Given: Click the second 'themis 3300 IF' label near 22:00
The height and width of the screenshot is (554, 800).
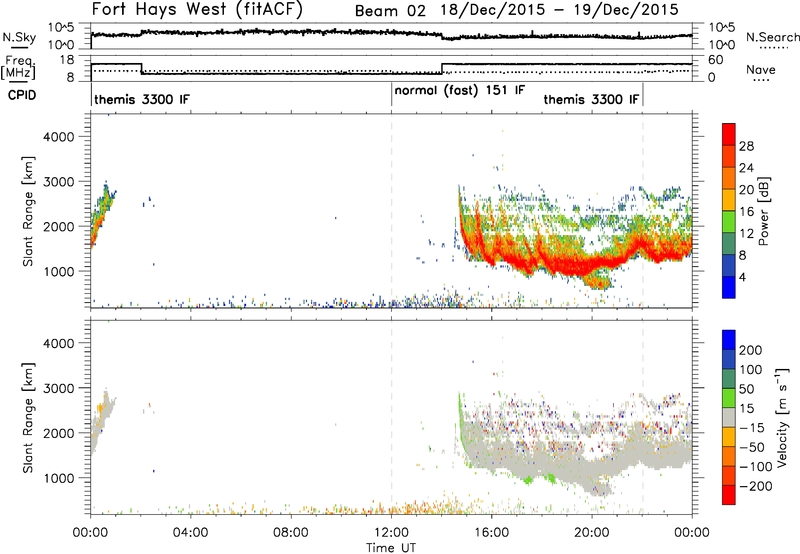Looking at the screenshot, I should (x=591, y=99).
